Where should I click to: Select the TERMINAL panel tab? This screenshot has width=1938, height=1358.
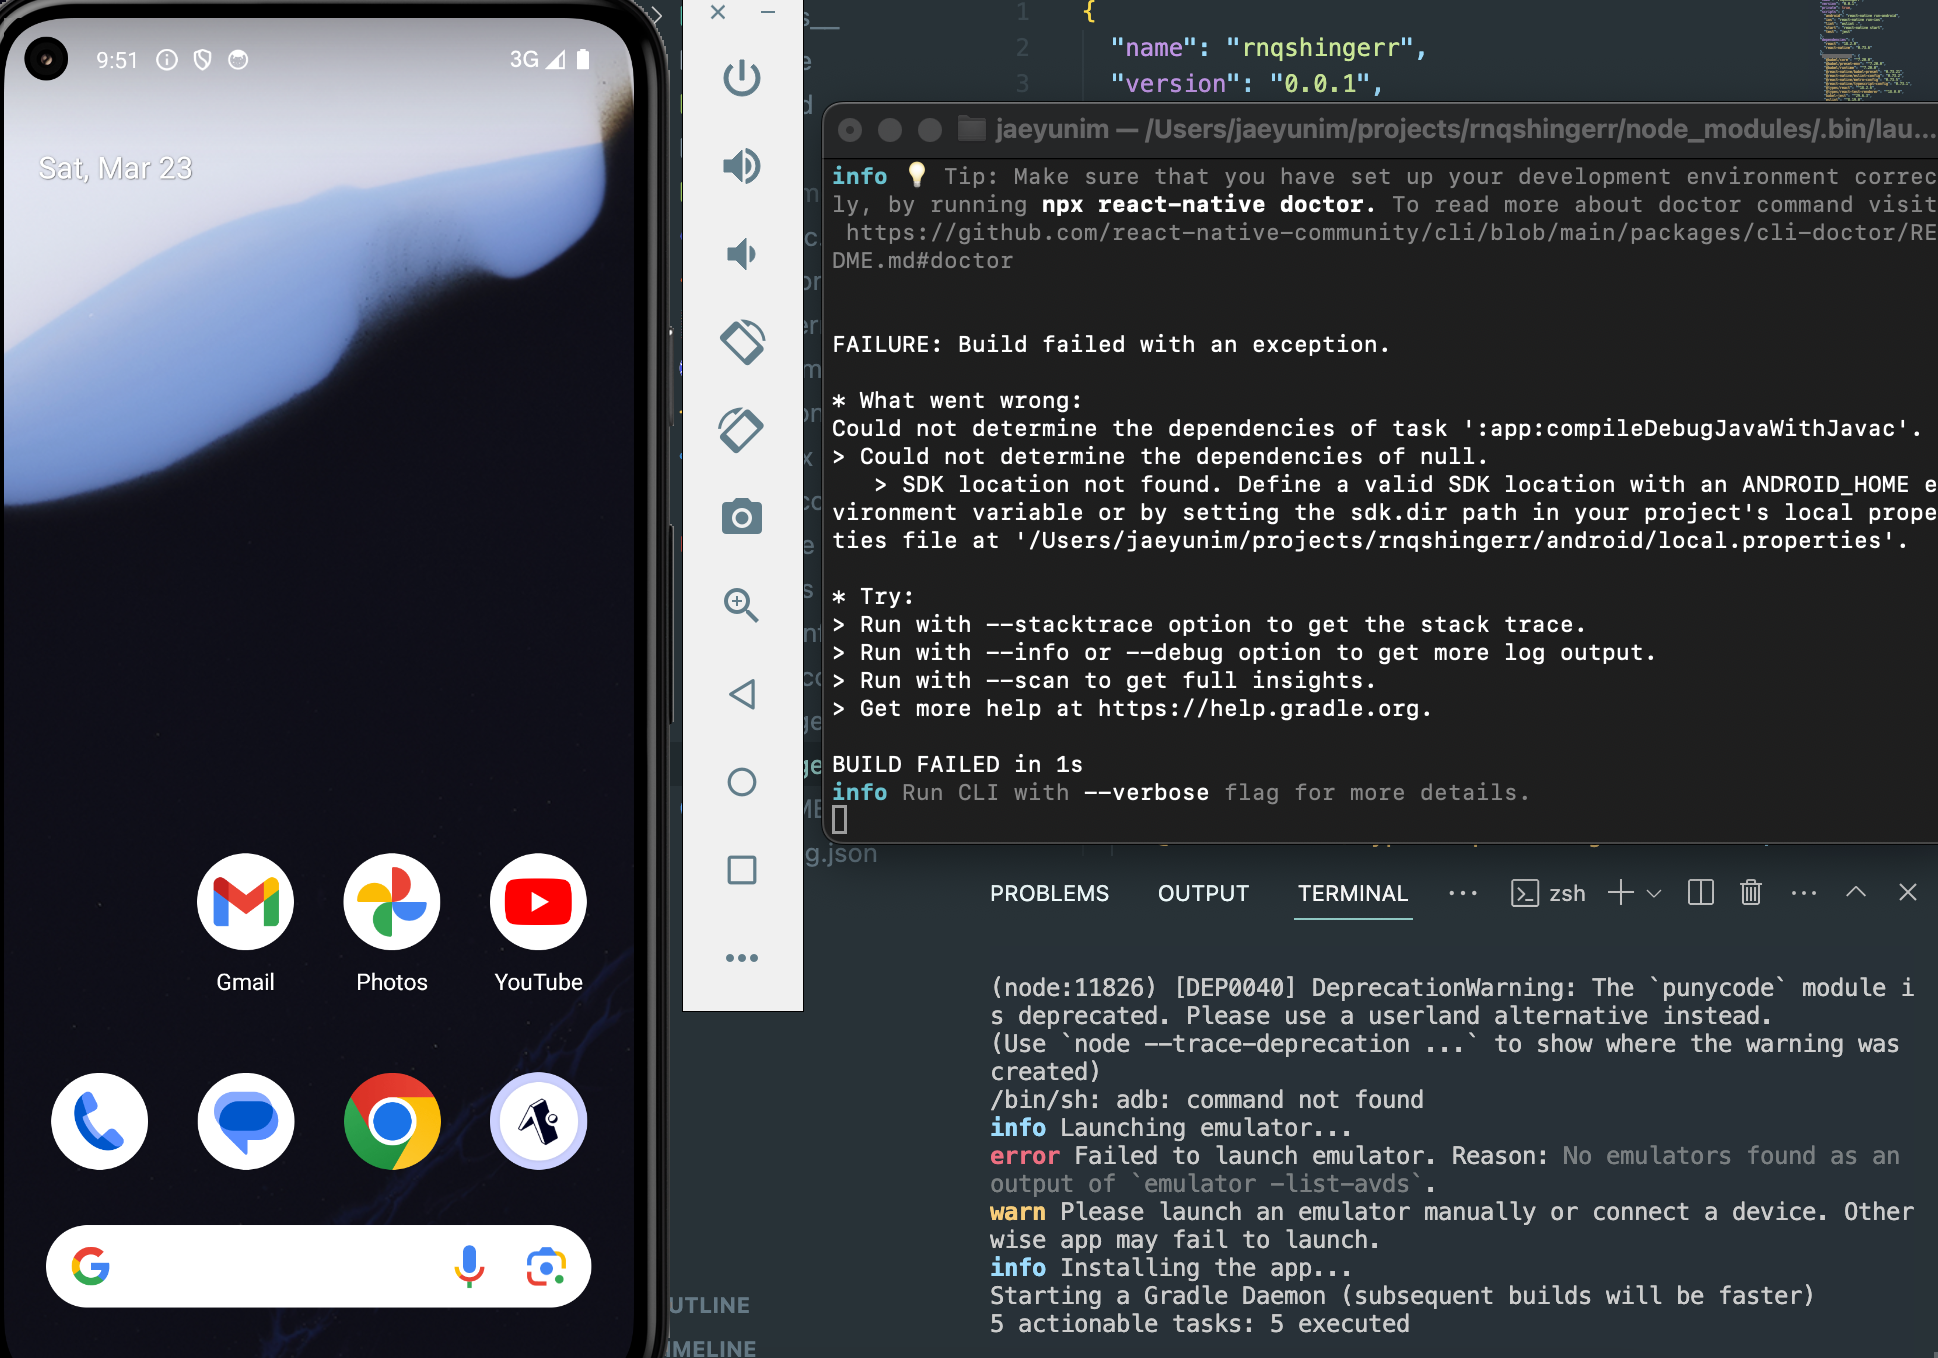1352,893
